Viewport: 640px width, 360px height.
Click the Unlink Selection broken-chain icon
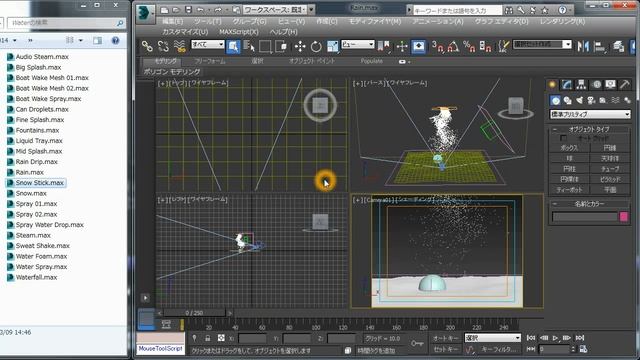(163, 46)
